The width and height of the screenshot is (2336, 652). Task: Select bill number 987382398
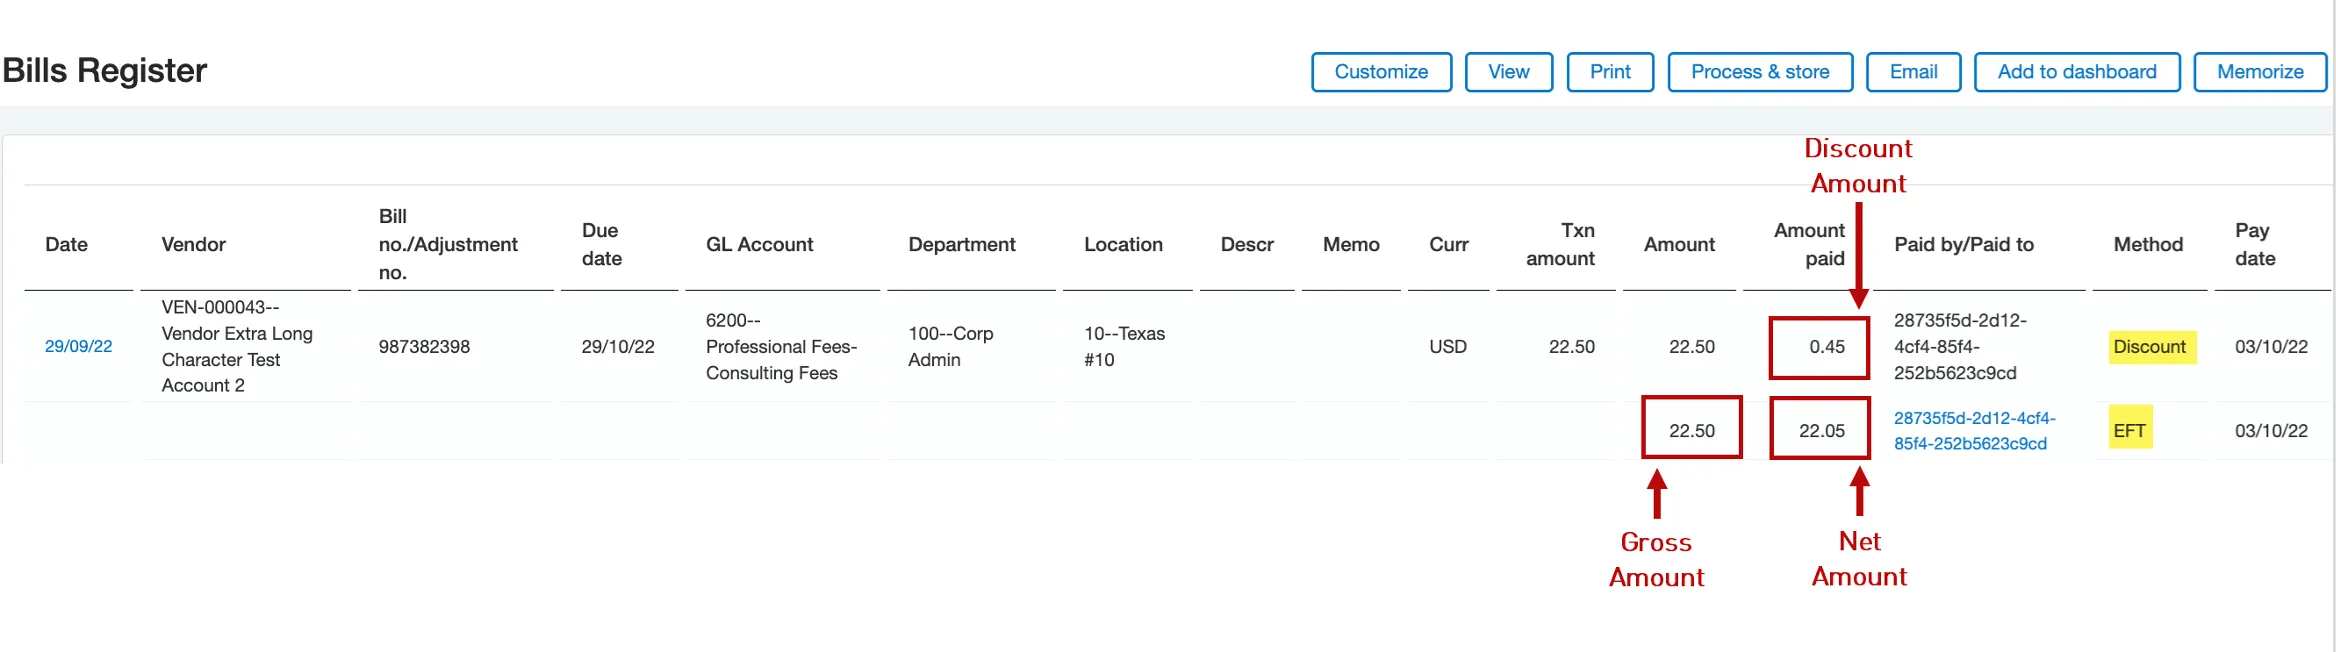point(424,346)
